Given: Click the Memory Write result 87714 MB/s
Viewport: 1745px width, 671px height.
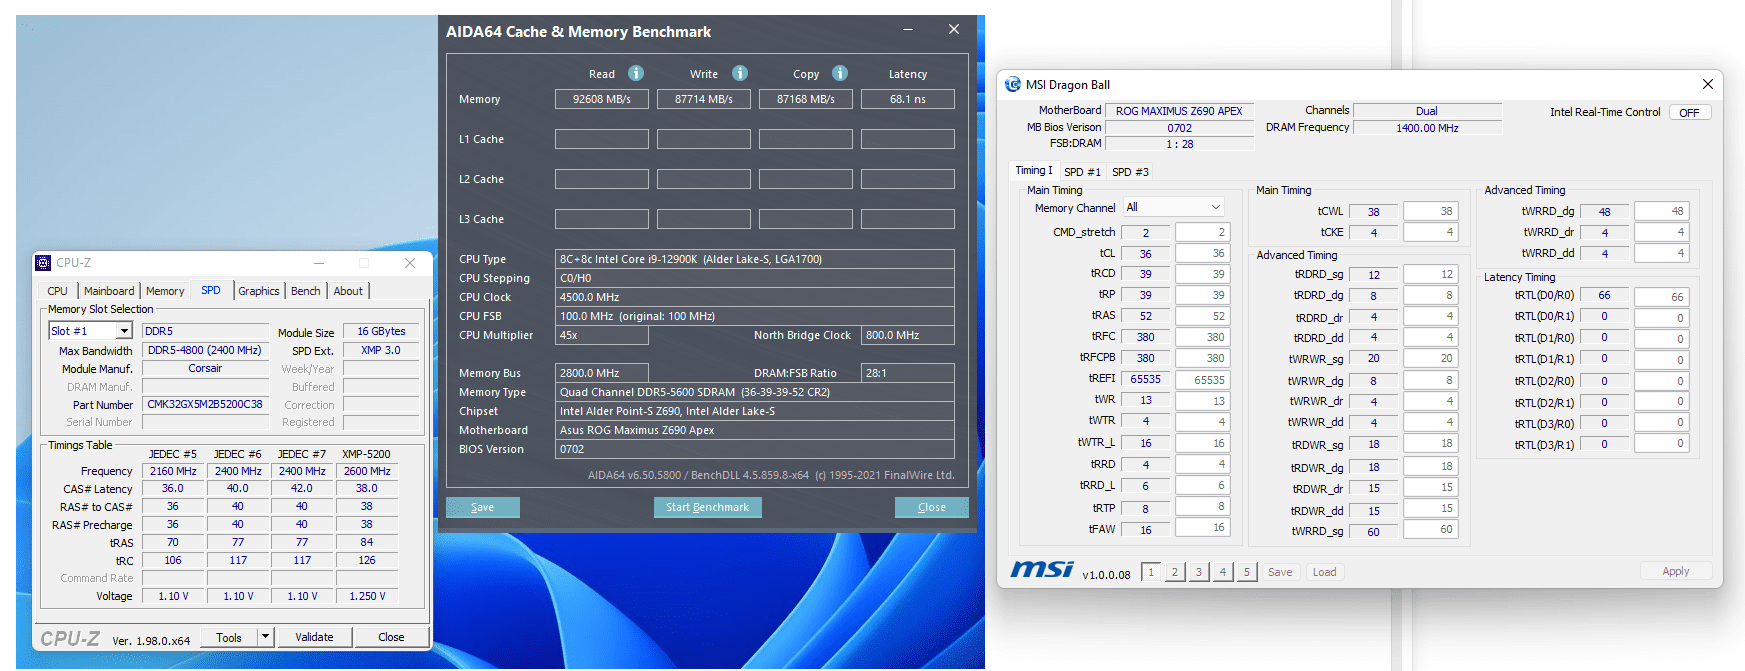Looking at the screenshot, I should pos(704,99).
